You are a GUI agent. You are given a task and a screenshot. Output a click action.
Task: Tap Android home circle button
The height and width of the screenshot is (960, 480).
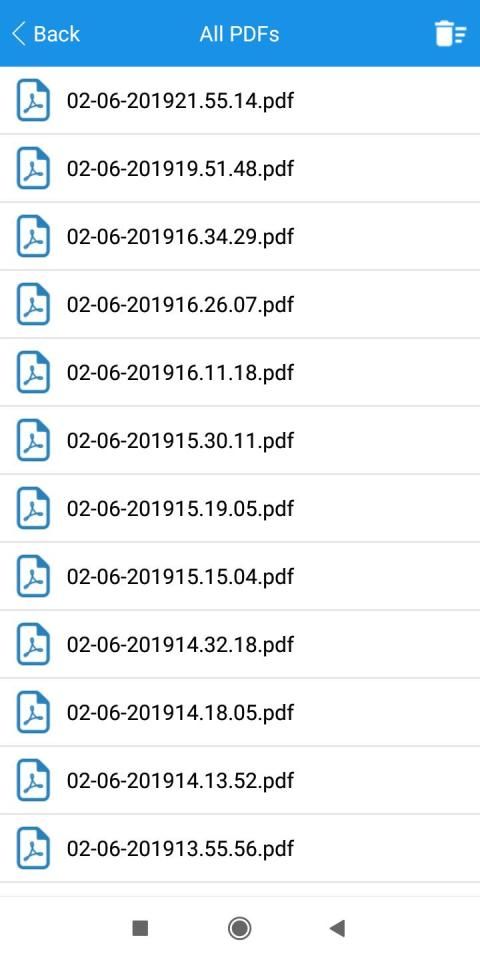click(239, 928)
